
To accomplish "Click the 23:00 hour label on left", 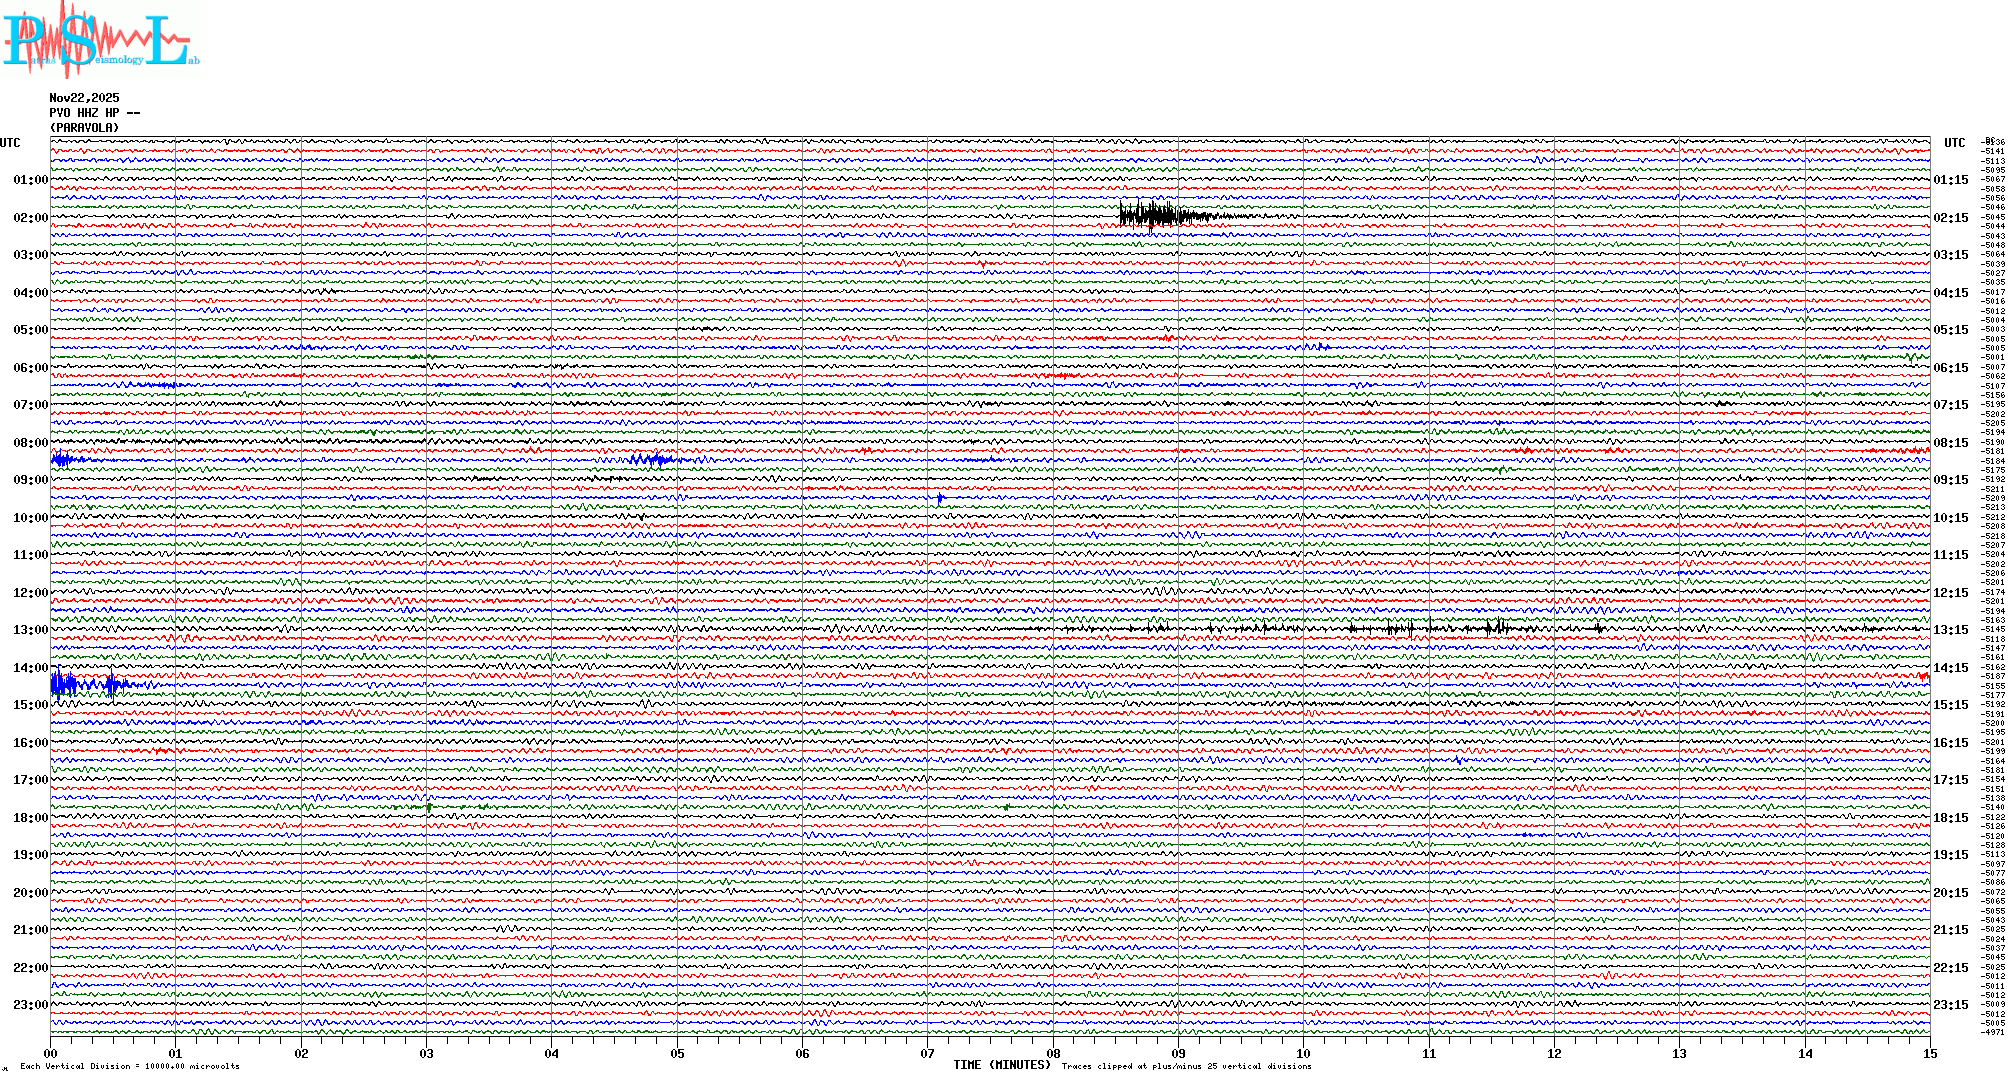I will pyautogui.click(x=30, y=1005).
